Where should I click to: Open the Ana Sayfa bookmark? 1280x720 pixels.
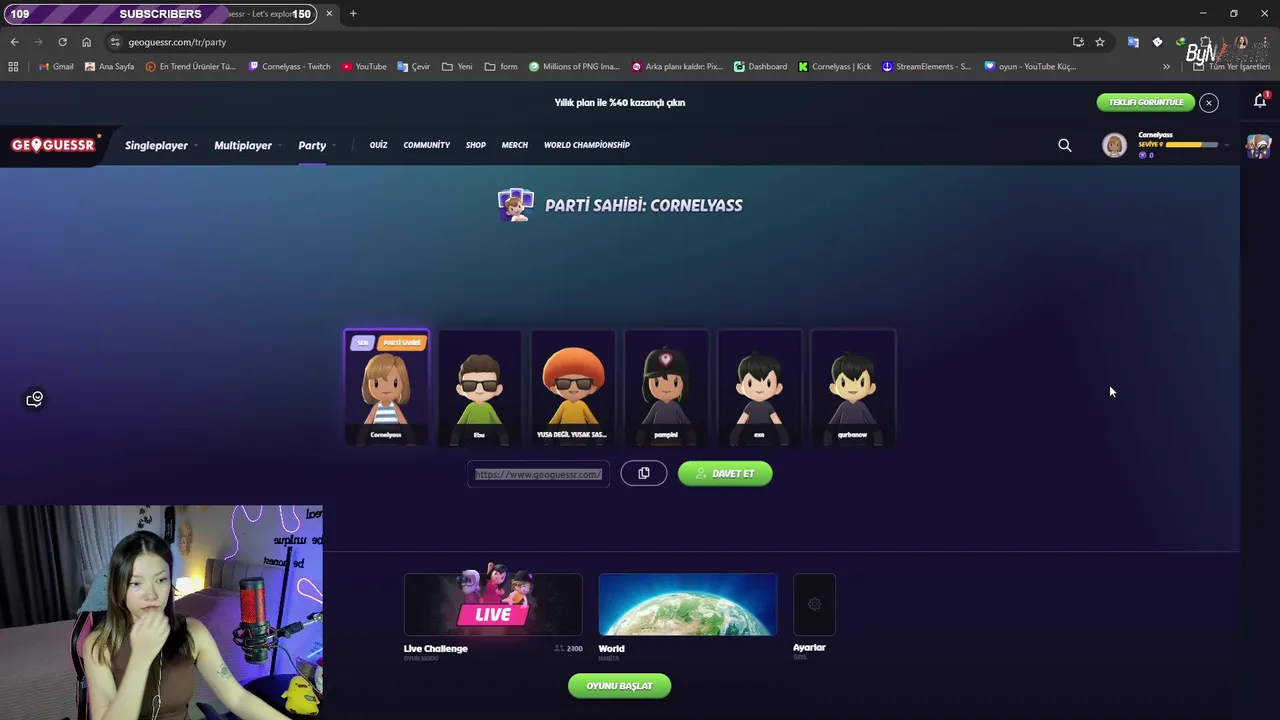click(x=109, y=67)
